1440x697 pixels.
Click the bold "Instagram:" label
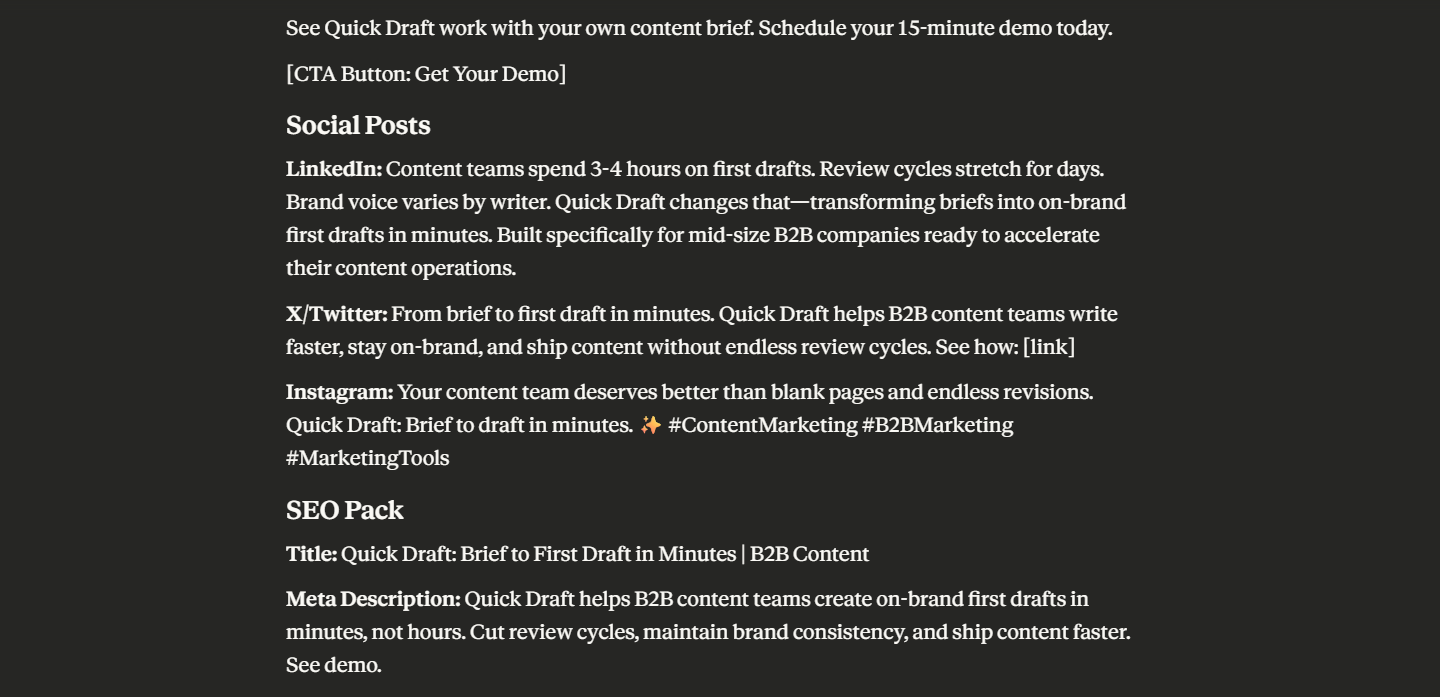click(x=339, y=392)
